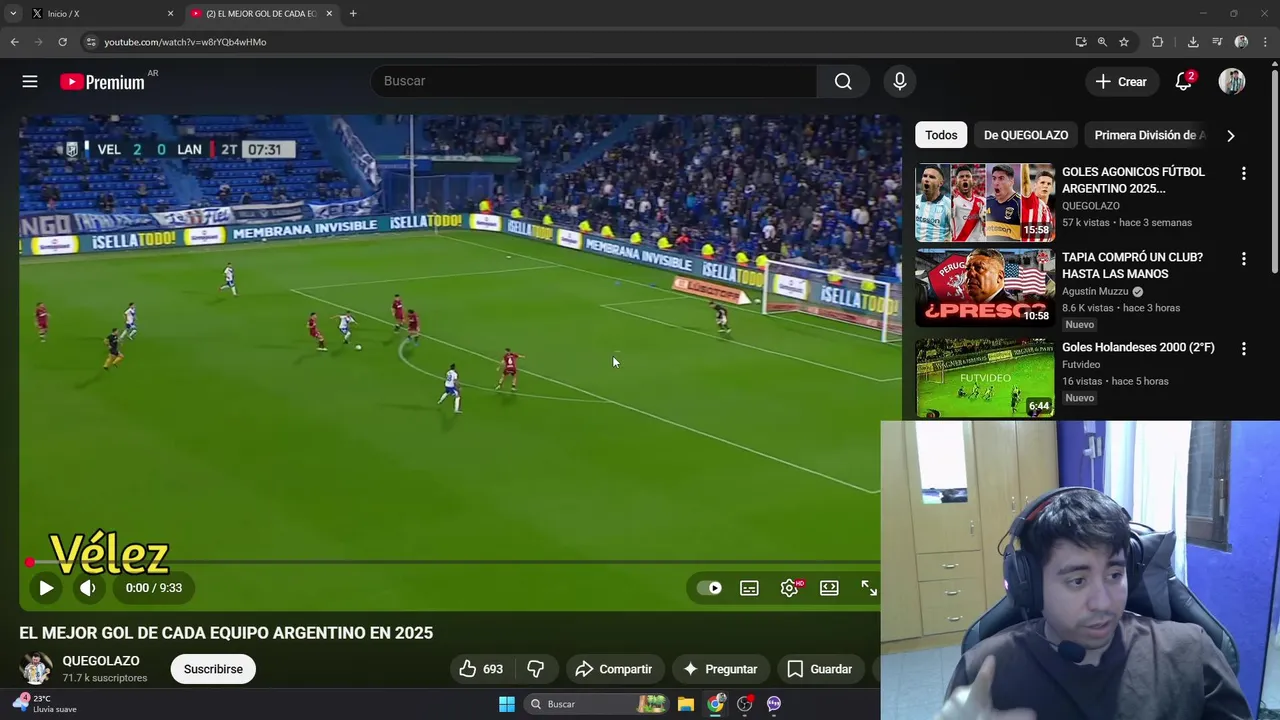Open the Goles Agonicos video thumbnail
The width and height of the screenshot is (1280, 720).
pos(985,202)
